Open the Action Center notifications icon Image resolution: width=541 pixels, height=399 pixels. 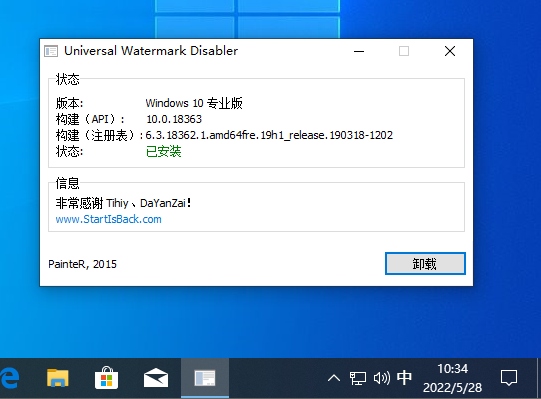(509, 378)
